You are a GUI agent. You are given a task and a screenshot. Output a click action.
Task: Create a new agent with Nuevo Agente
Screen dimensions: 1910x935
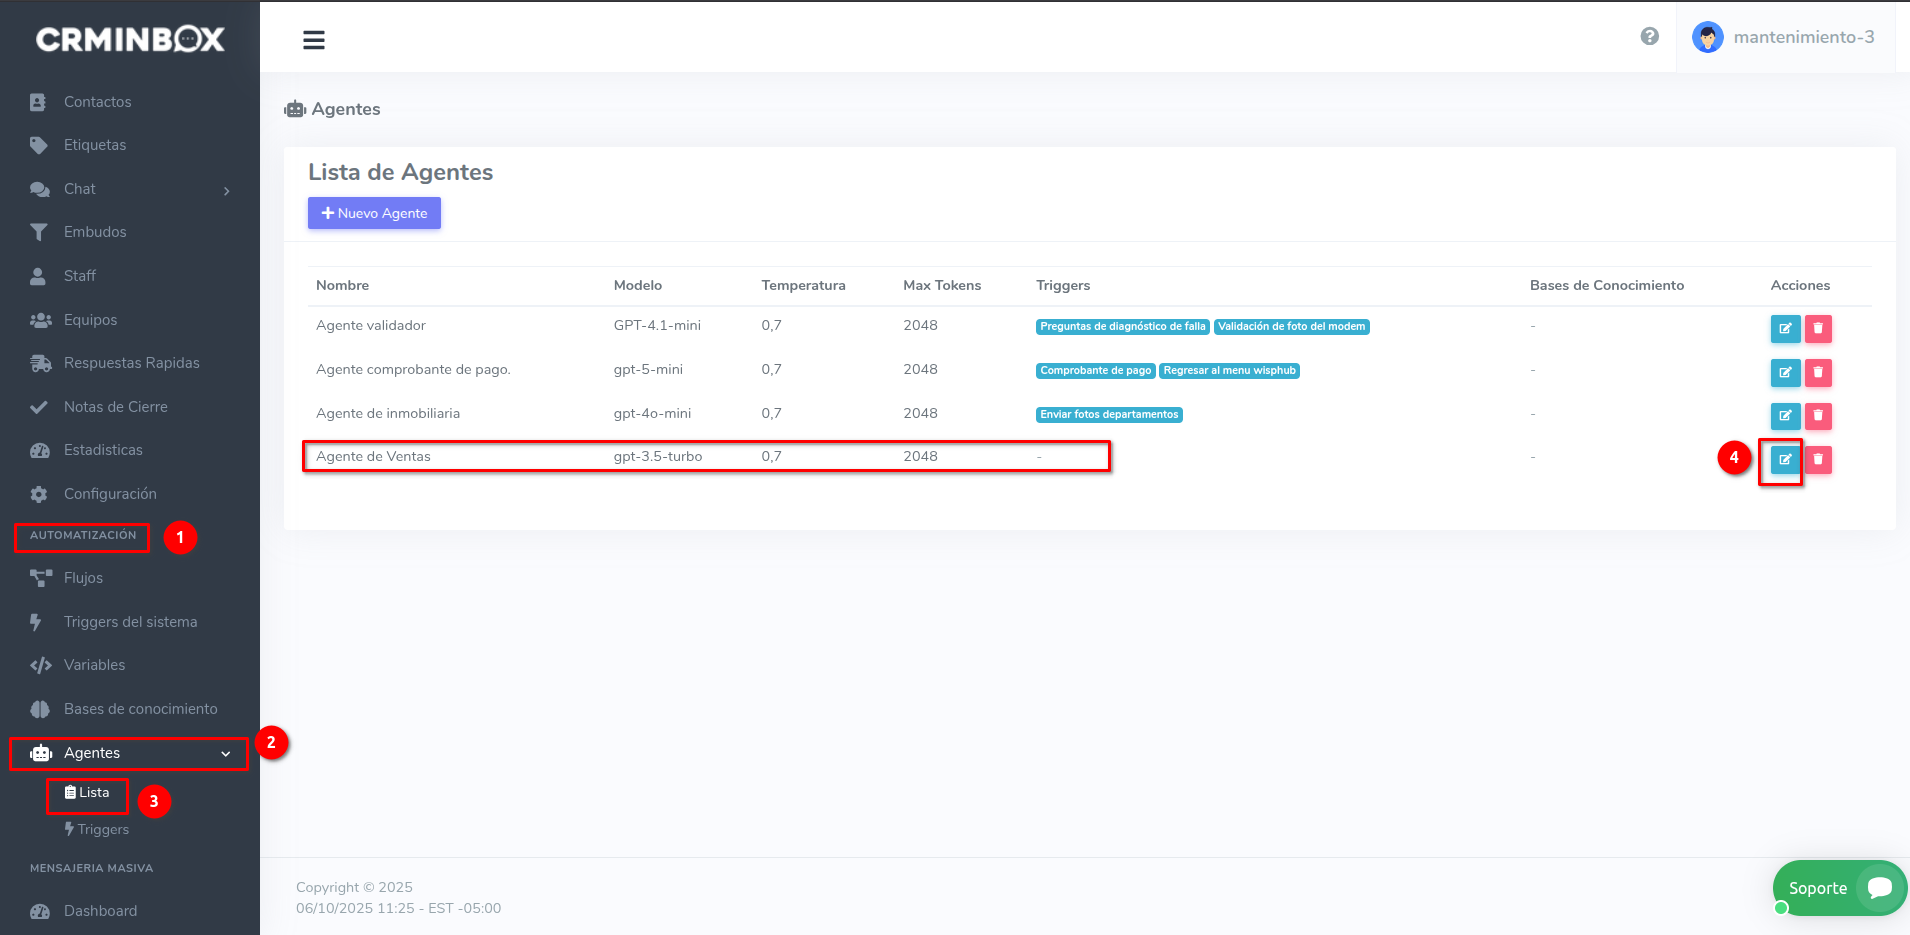(x=374, y=213)
